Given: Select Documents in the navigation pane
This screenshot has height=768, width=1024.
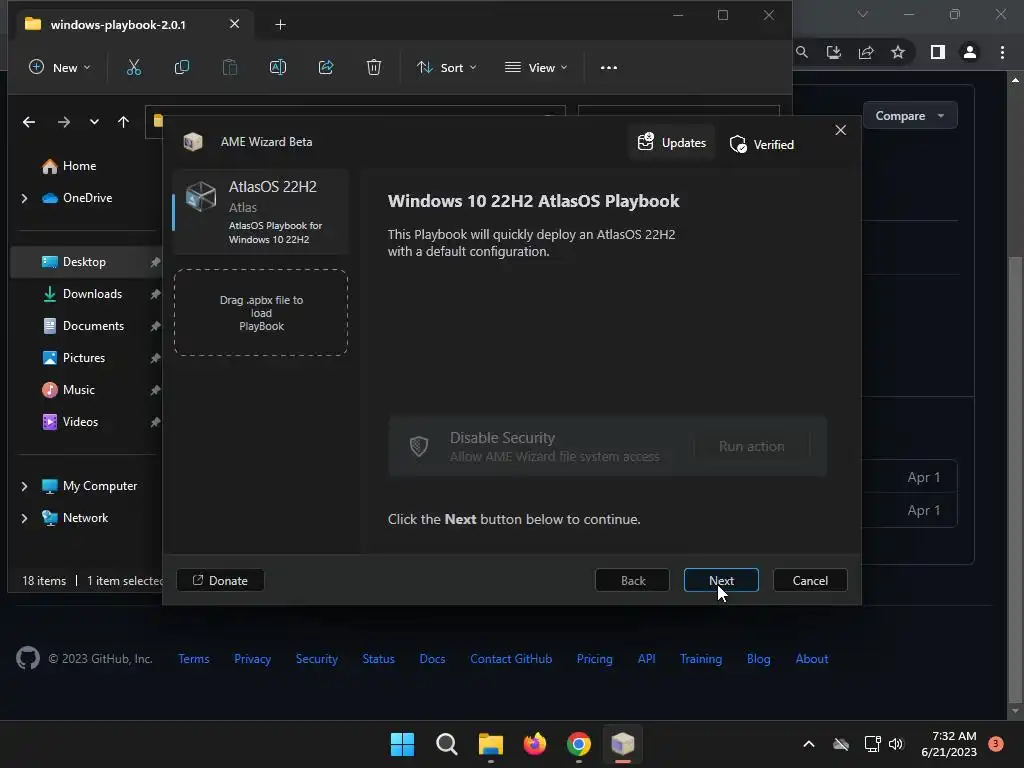Looking at the screenshot, I should tap(83, 326).
